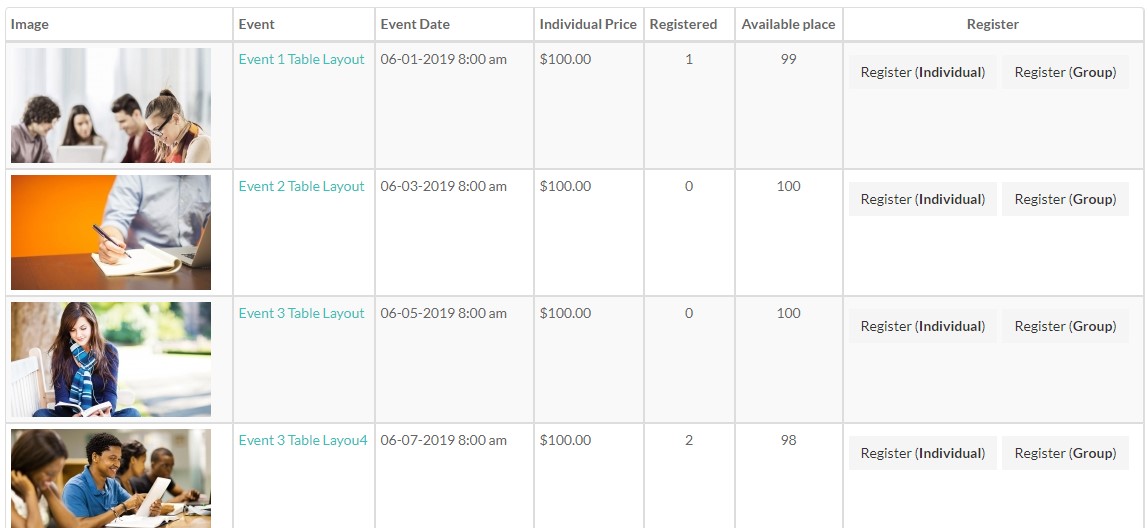Click the last row students studying thumbnail
This screenshot has width=1148, height=528.
click(111, 478)
